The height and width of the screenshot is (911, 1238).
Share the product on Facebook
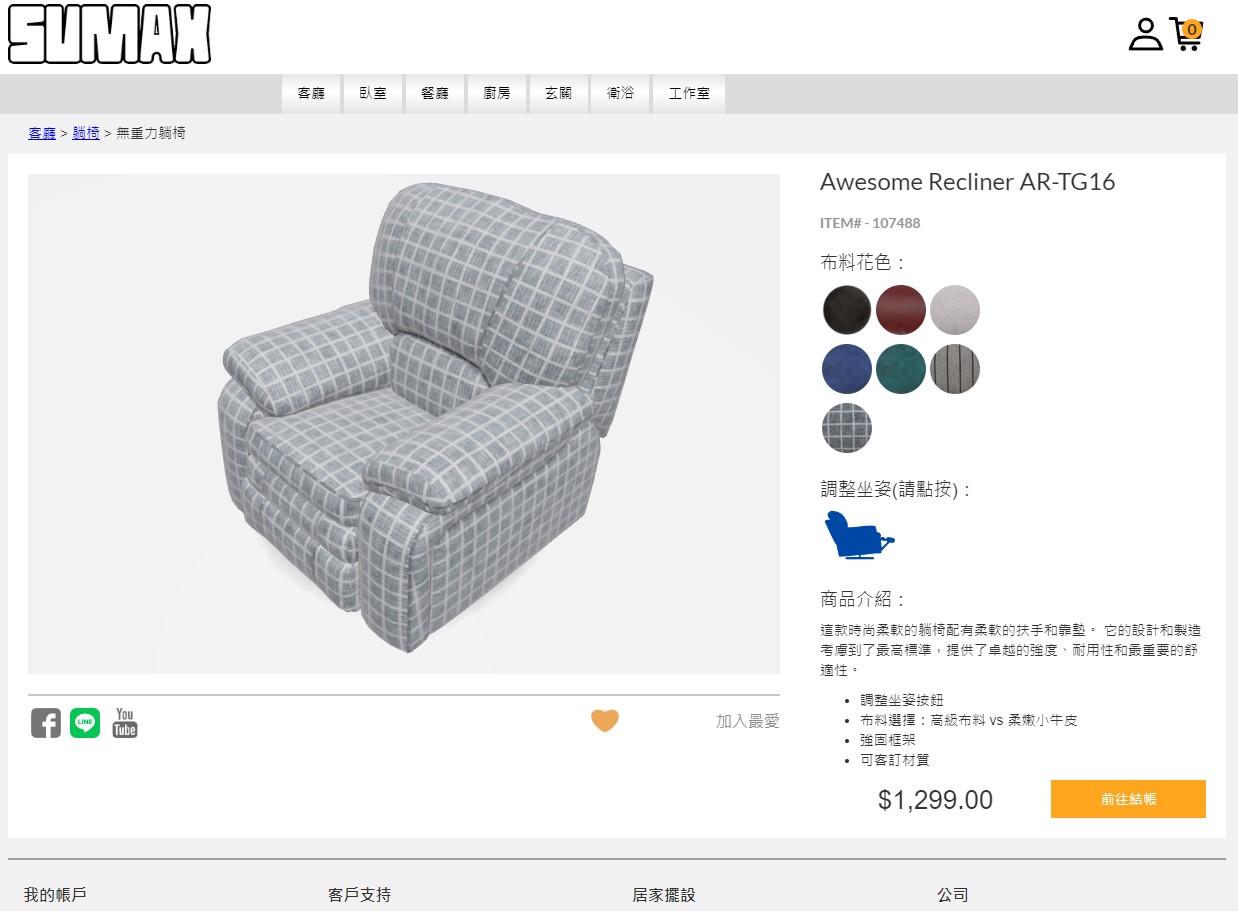tap(46, 723)
